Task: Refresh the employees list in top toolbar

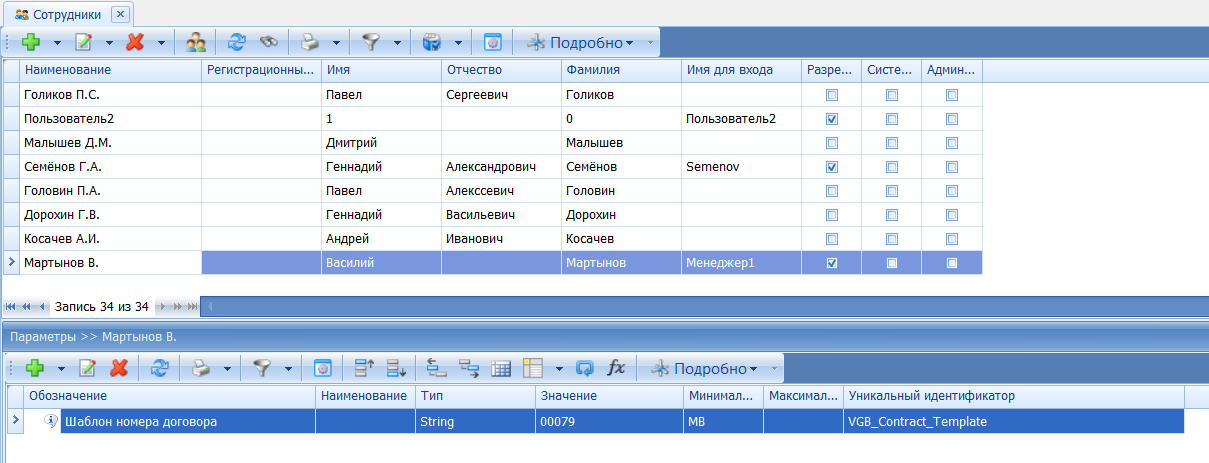Action: pos(237,43)
